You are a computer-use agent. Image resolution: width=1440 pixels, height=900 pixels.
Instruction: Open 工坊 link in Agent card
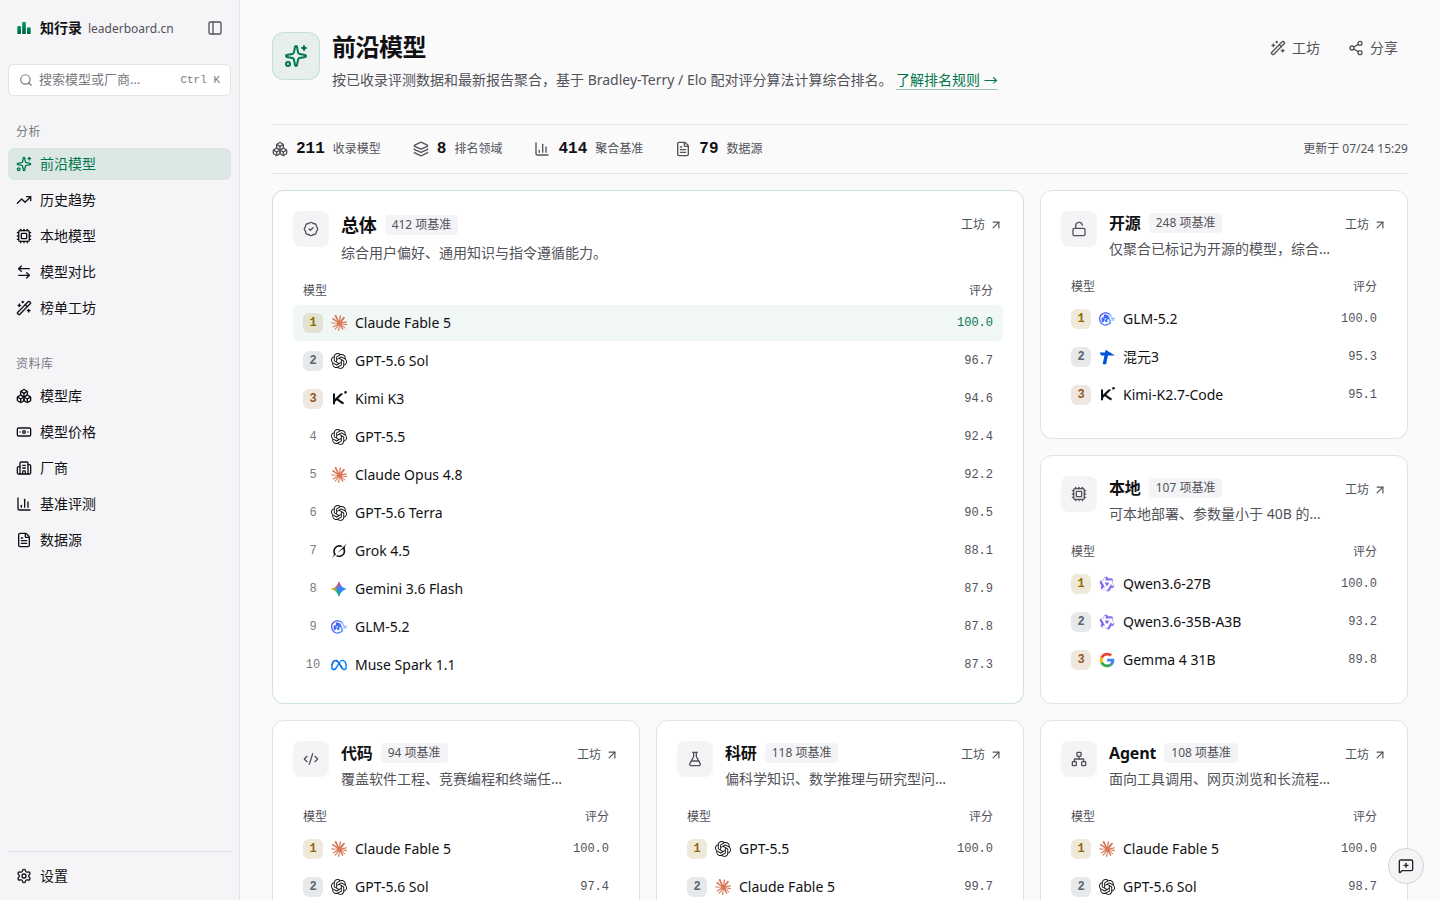click(1365, 755)
